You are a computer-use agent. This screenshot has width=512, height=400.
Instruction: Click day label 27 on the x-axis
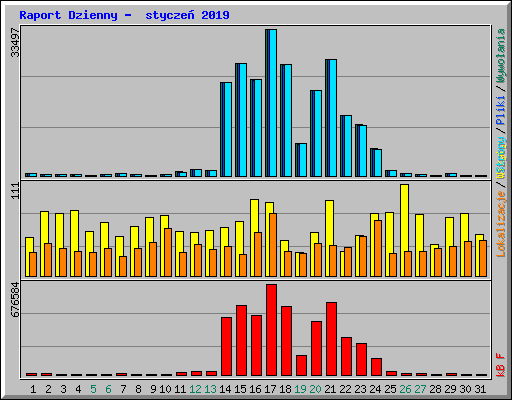[420, 389]
